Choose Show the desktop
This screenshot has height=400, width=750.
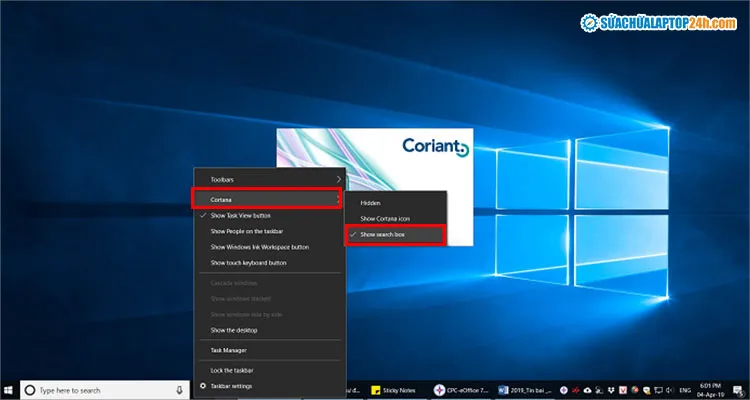(x=269, y=330)
